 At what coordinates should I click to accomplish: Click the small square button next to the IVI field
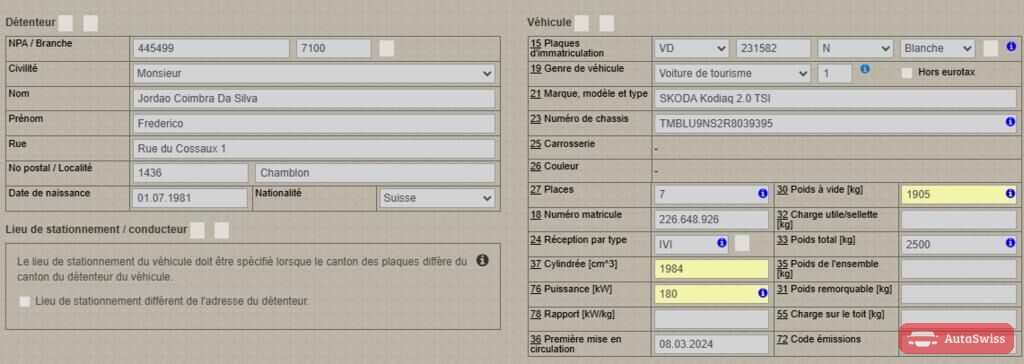743,244
